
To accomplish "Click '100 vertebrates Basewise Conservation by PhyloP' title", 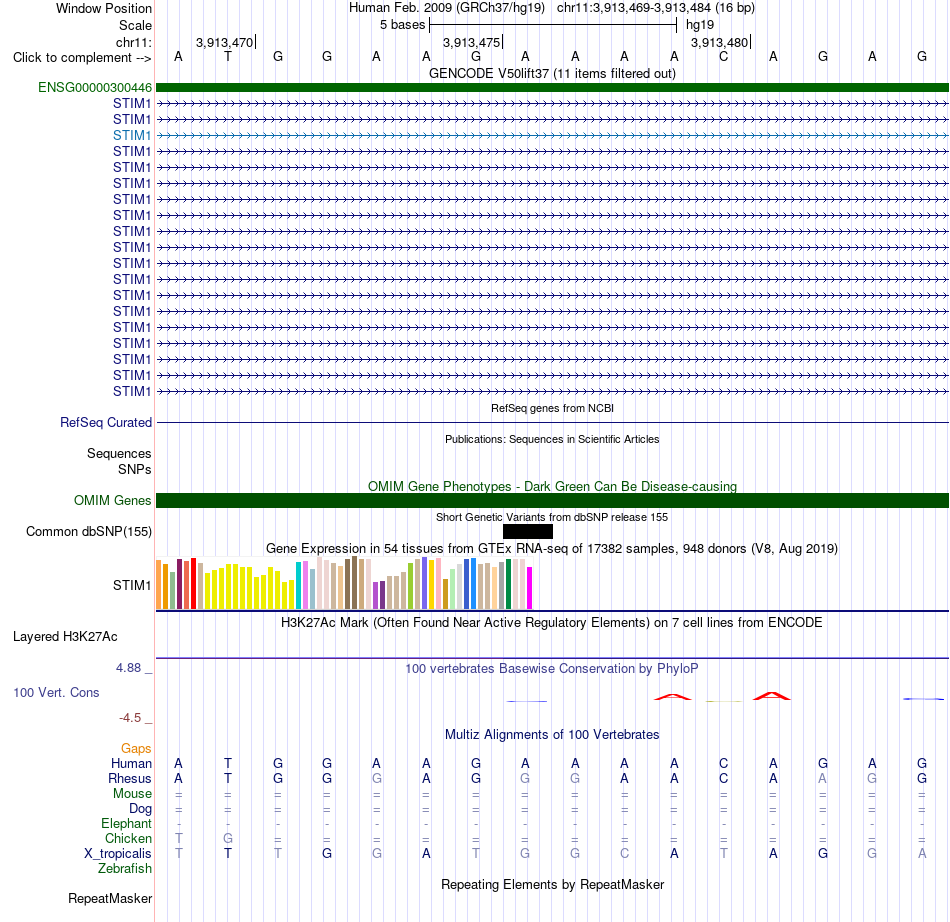I will coord(552,668).
